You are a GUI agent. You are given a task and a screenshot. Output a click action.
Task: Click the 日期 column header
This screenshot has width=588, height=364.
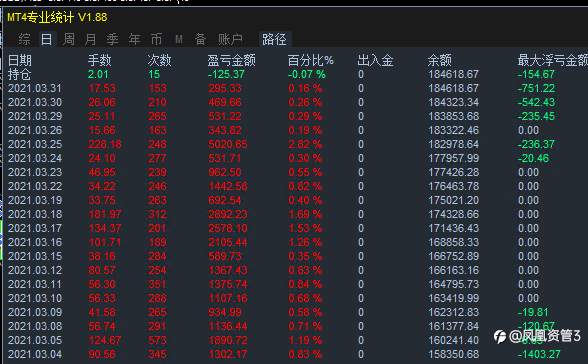pos(20,60)
